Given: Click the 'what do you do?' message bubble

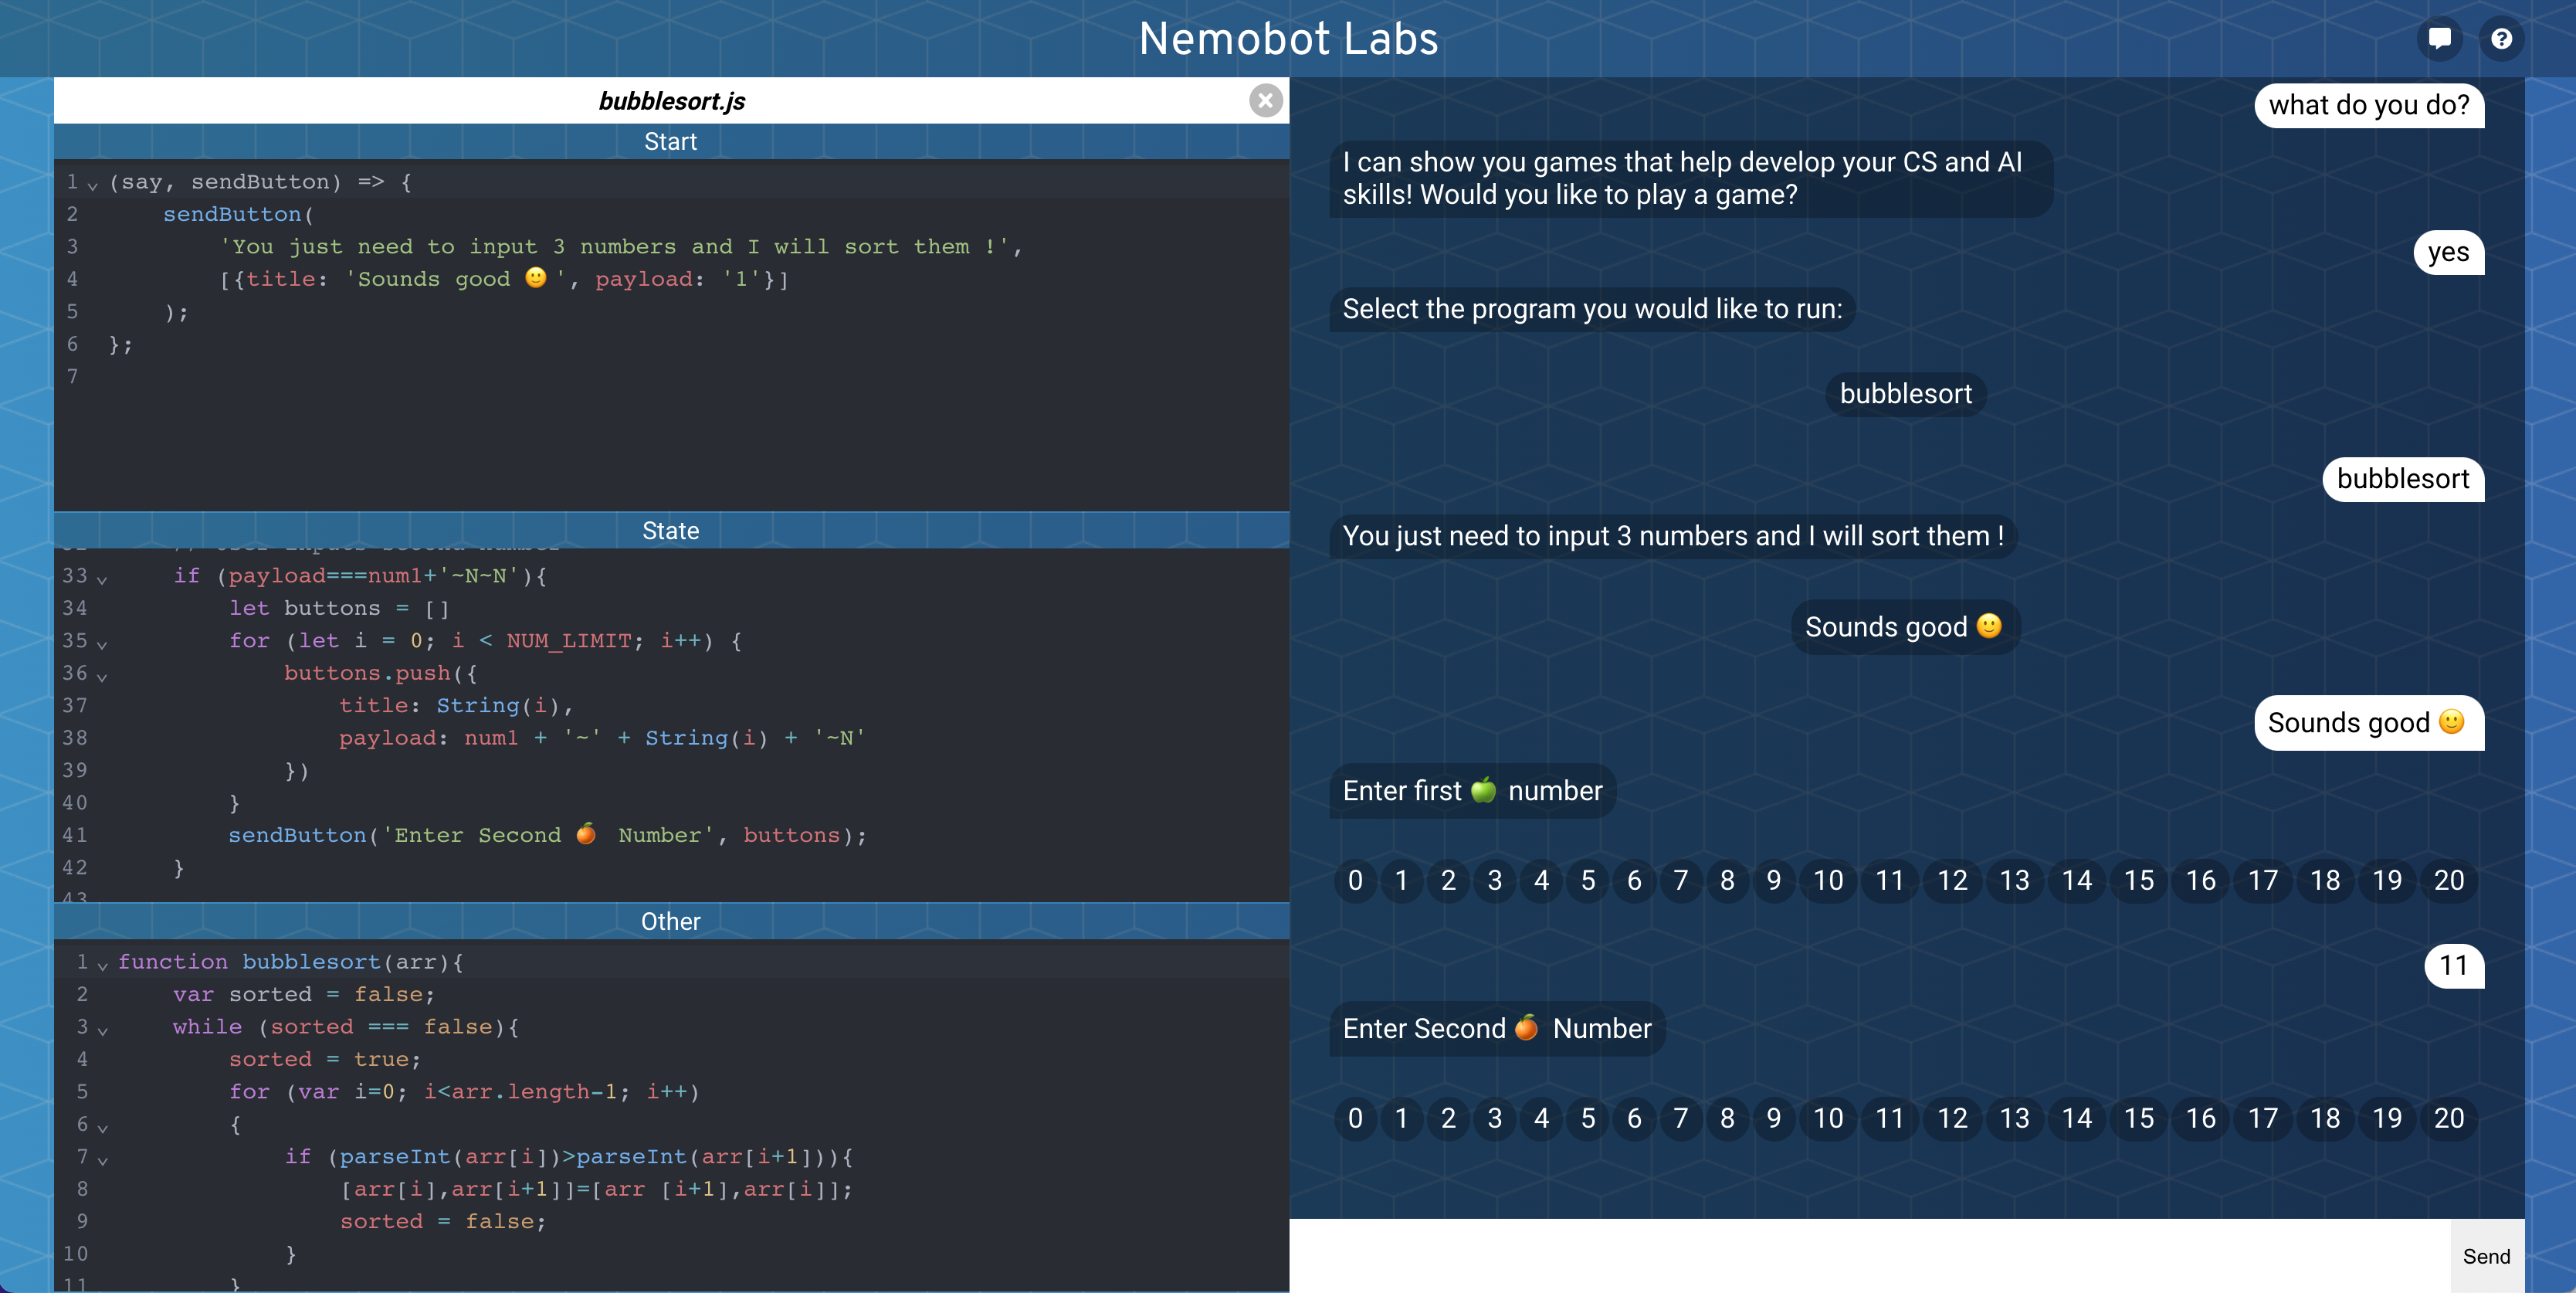Looking at the screenshot, I should 2368,105.
